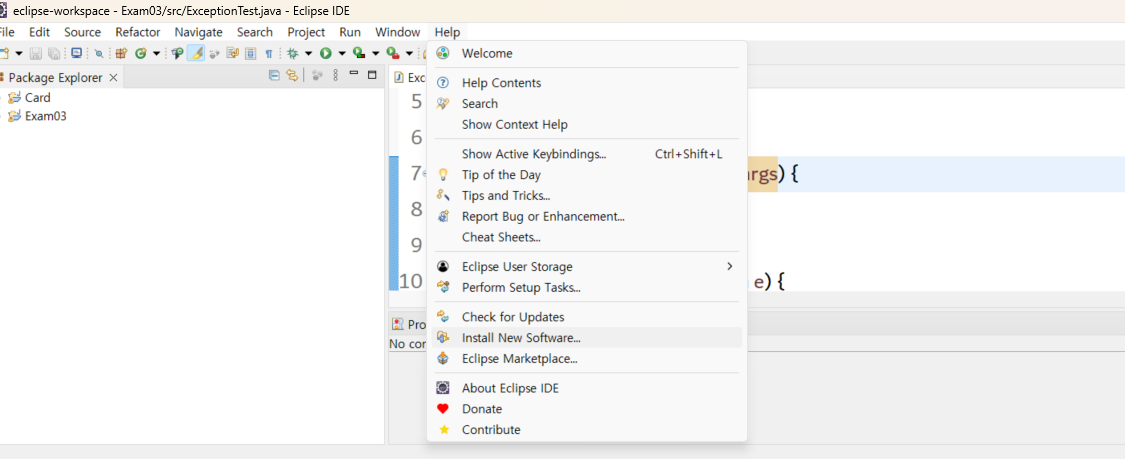Select the ExceptionTest.java editor tab

click(410, 77)
